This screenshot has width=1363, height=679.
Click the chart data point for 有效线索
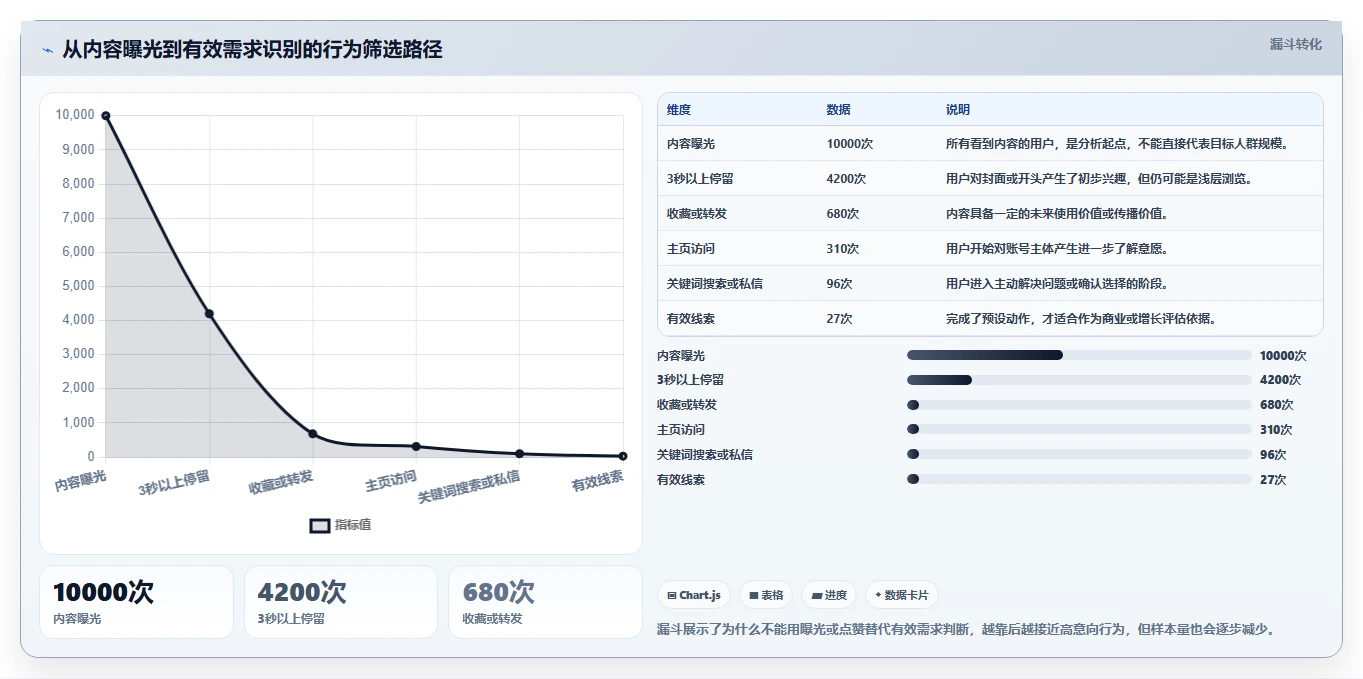(623, 456)
